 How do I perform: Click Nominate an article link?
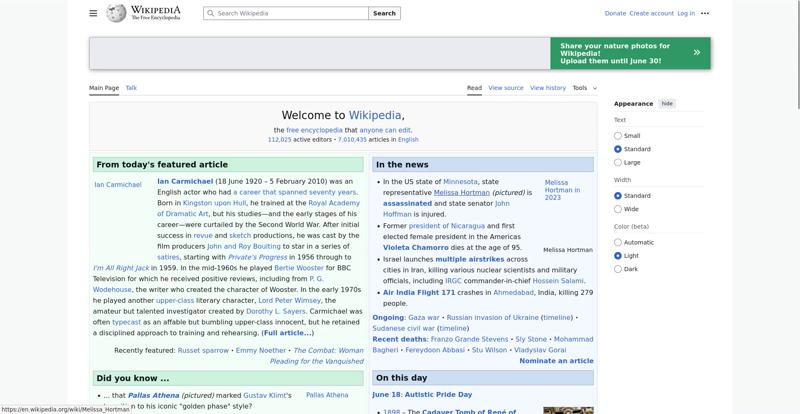pos(556,361)
